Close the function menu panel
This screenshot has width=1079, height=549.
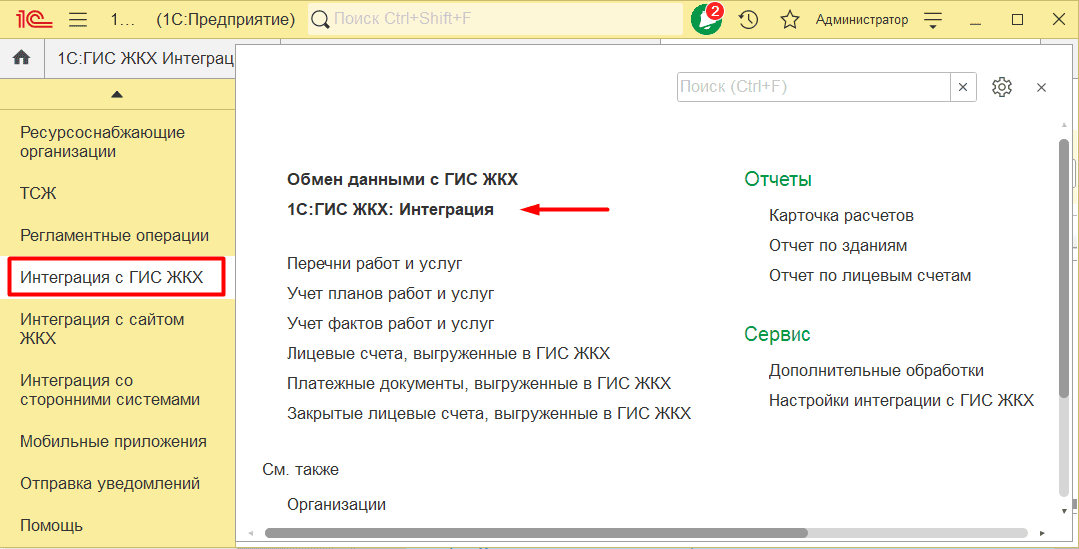tap(1041, 87)
